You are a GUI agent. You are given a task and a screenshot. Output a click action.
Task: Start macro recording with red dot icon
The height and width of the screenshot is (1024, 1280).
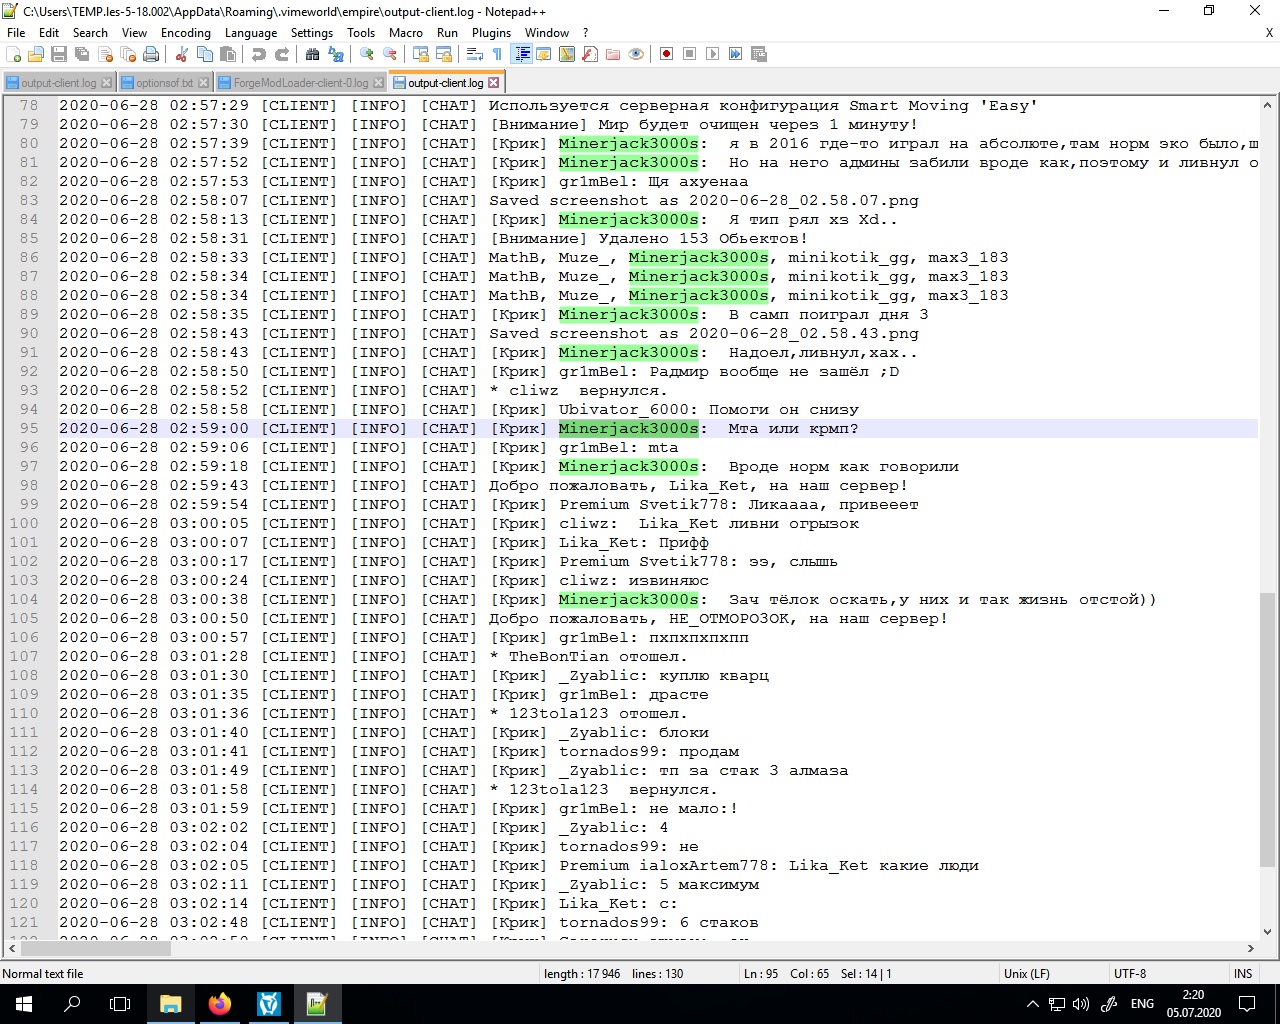pyautogui.click(x=667, y=54)
